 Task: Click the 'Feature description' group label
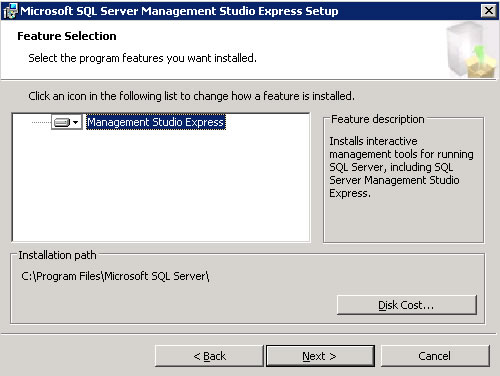(378, 119)
